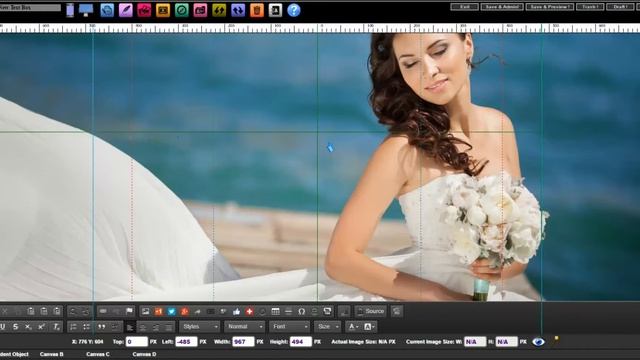640x360 pixels.
Task: Click the Left position input field
Action: click(x=186, y=342)
